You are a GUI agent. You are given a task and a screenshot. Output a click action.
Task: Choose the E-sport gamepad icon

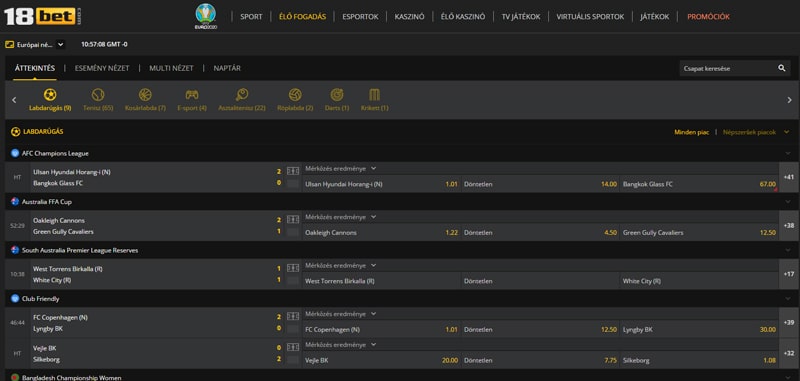192,95
